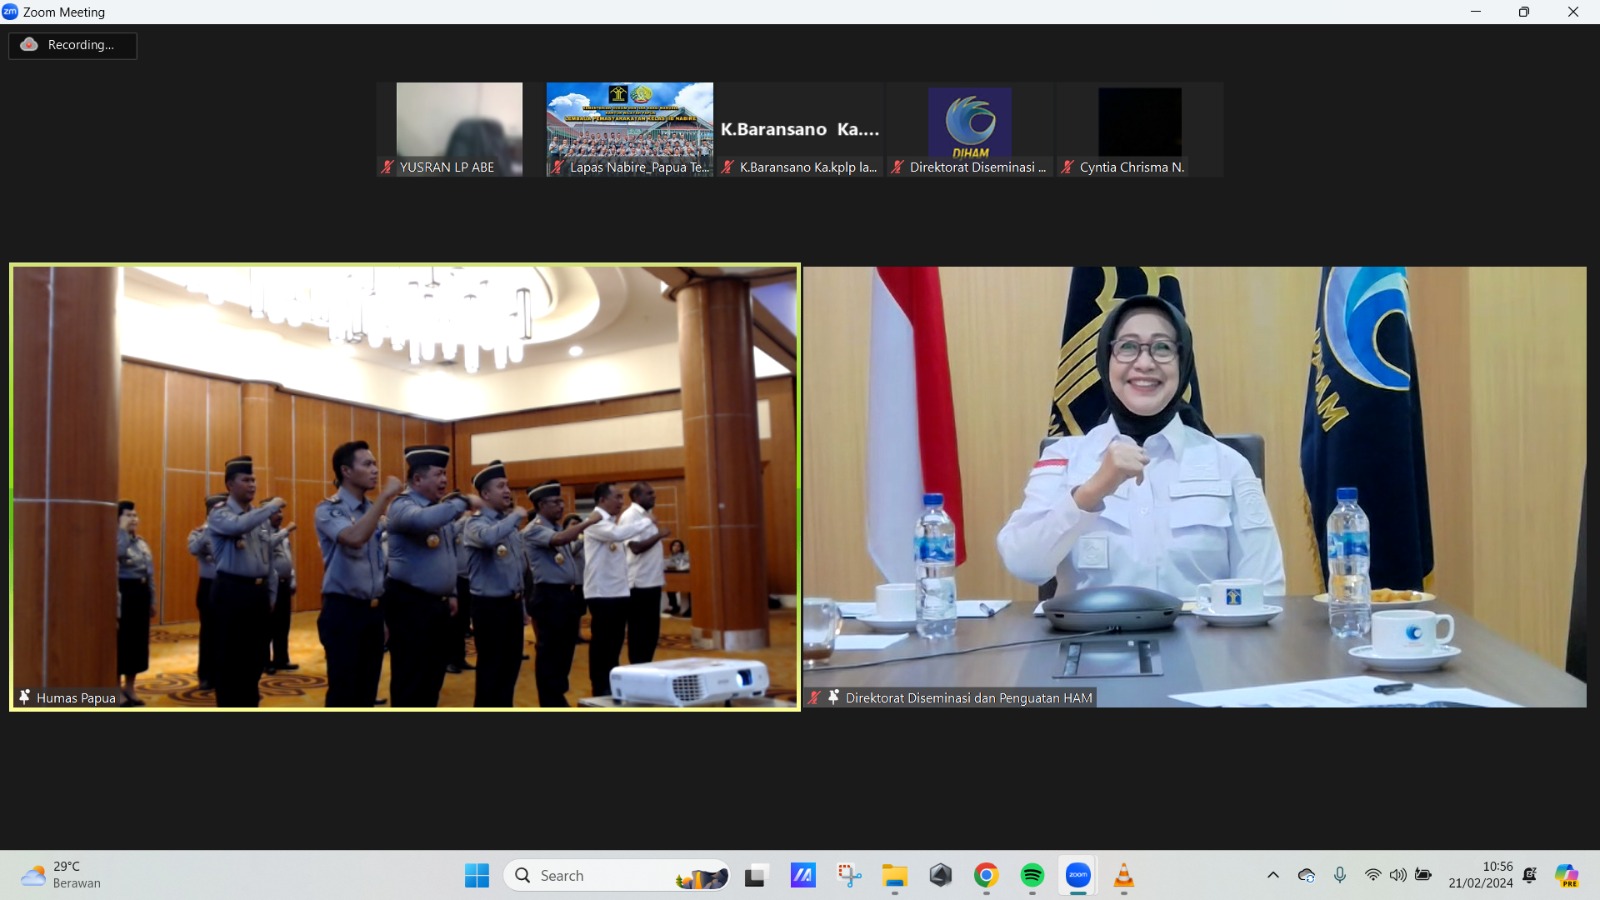
Task: Click the pin icon on Humas Papua video
Action: point(24,697)
